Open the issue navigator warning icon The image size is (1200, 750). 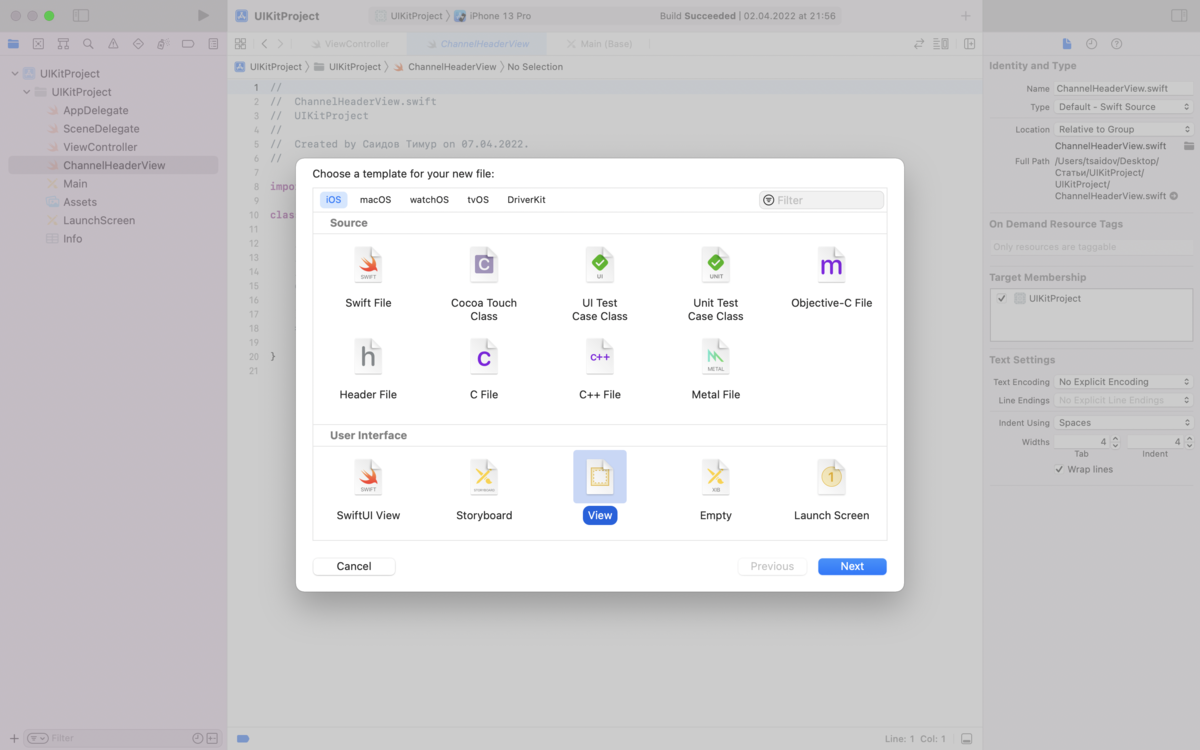click(113, 44)
